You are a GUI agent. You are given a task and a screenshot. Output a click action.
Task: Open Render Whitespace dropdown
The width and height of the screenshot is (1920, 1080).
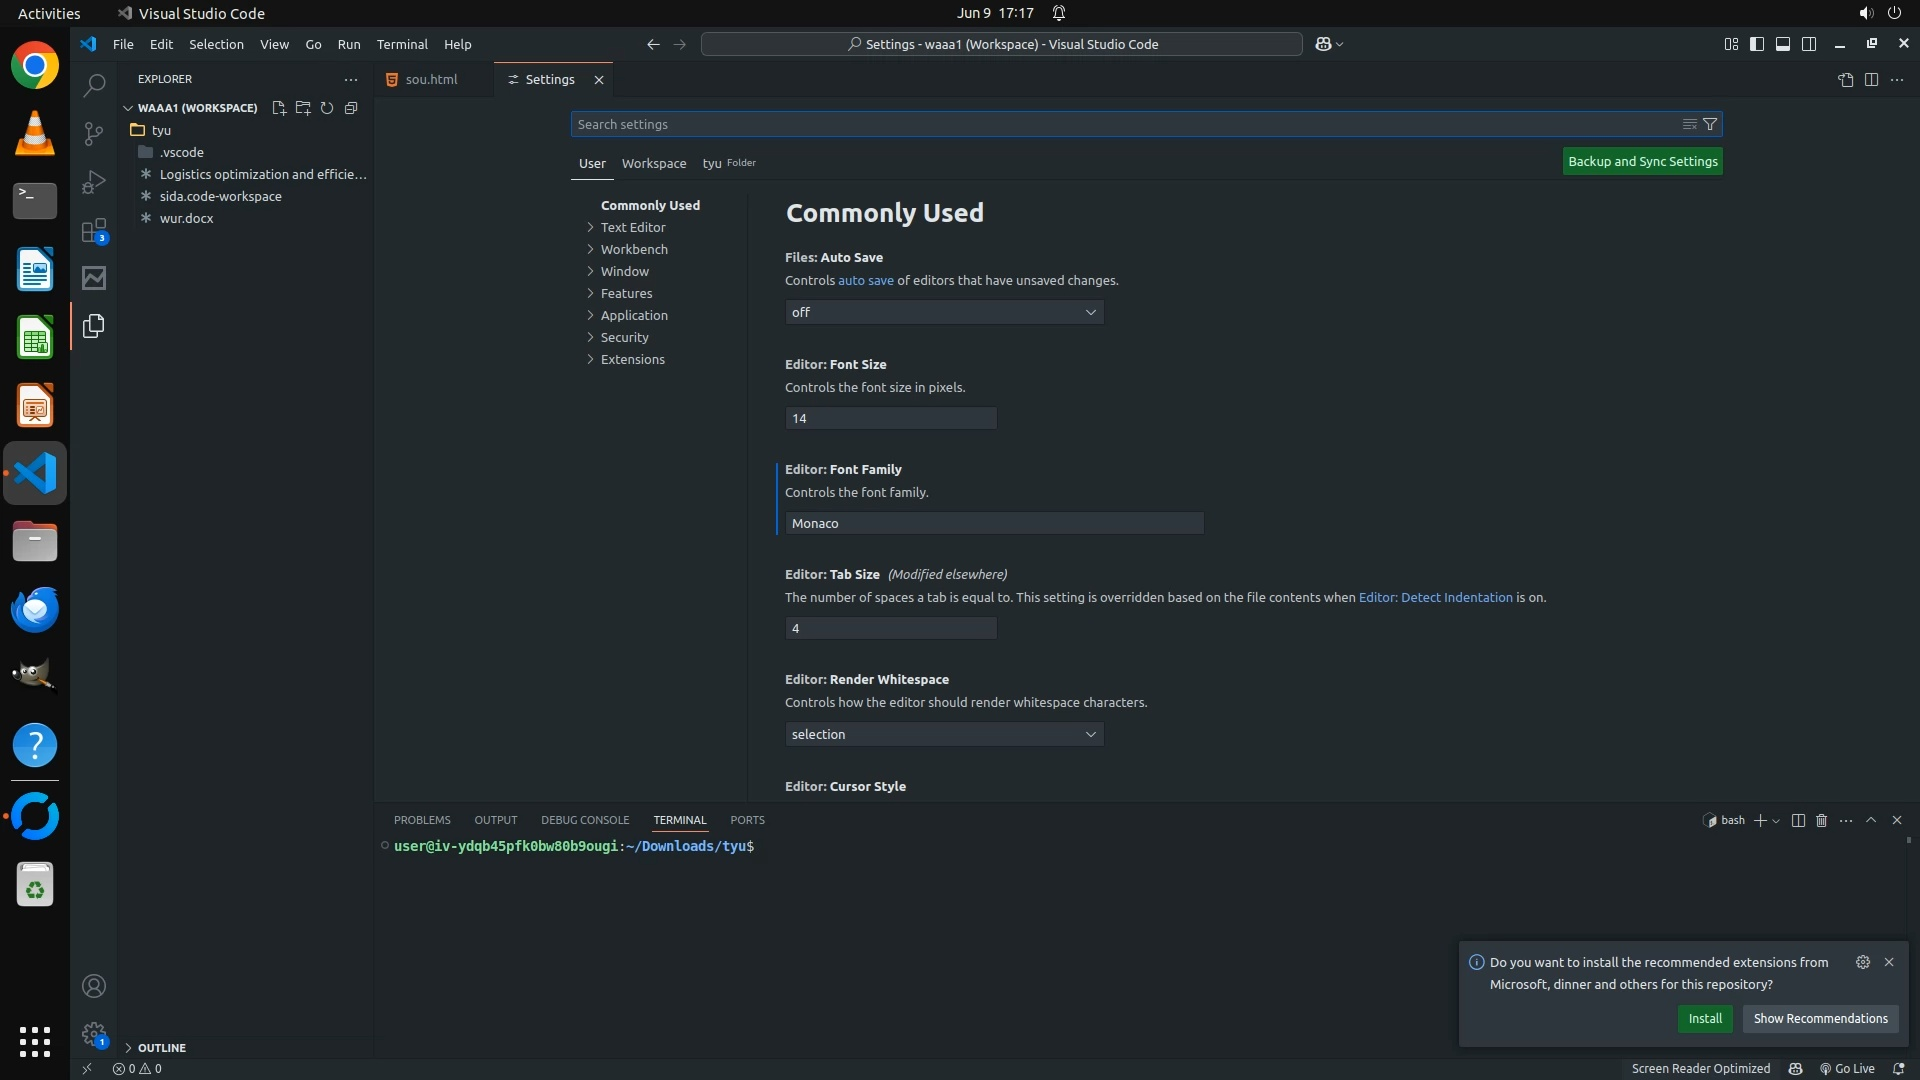point(944,735)
